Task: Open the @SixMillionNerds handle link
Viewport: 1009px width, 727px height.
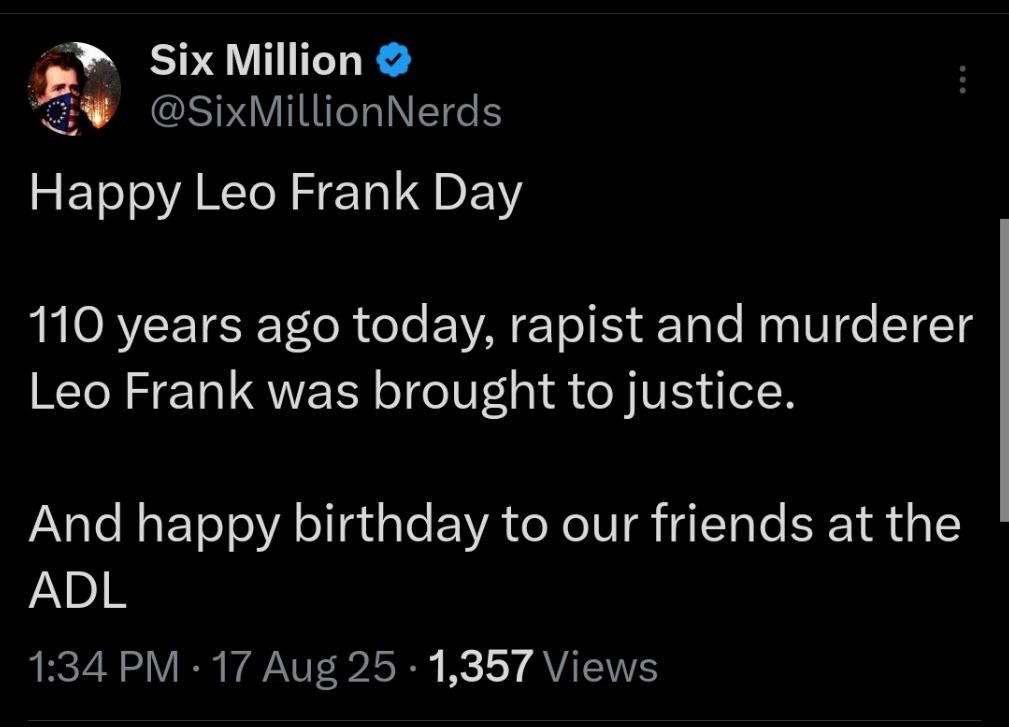Action: tap(325, 112)
